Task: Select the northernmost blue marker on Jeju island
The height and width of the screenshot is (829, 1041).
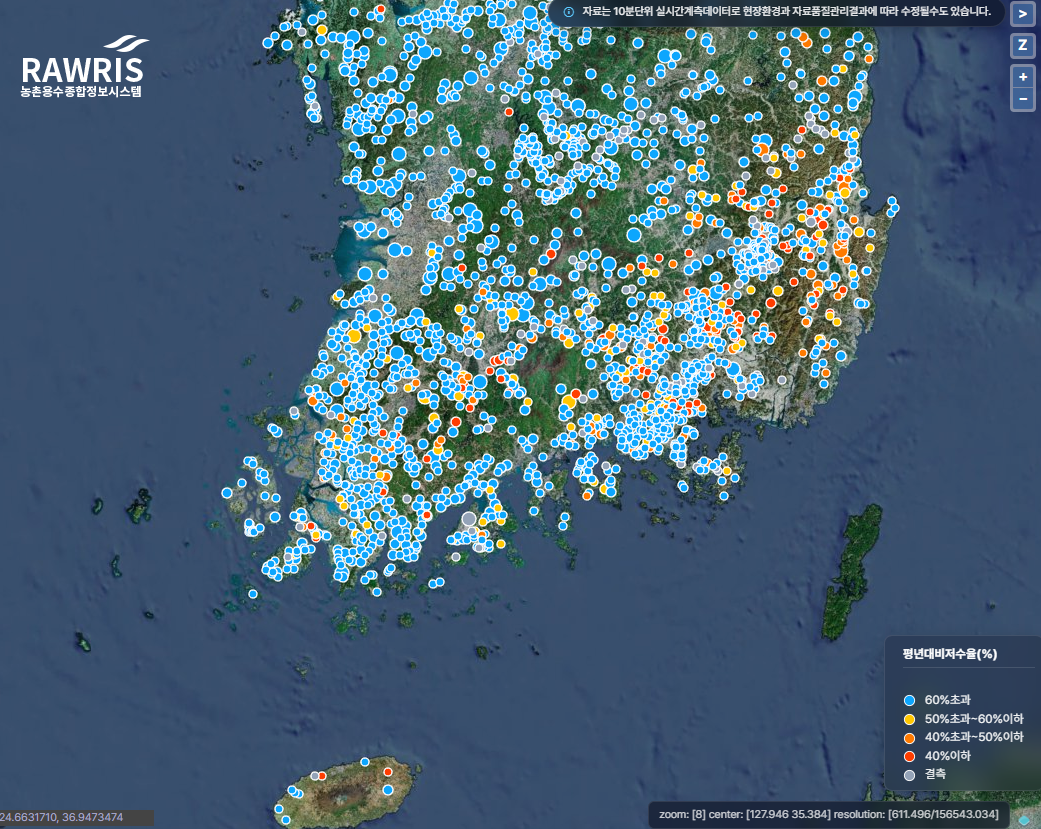Action: click(x=364, y=762)
